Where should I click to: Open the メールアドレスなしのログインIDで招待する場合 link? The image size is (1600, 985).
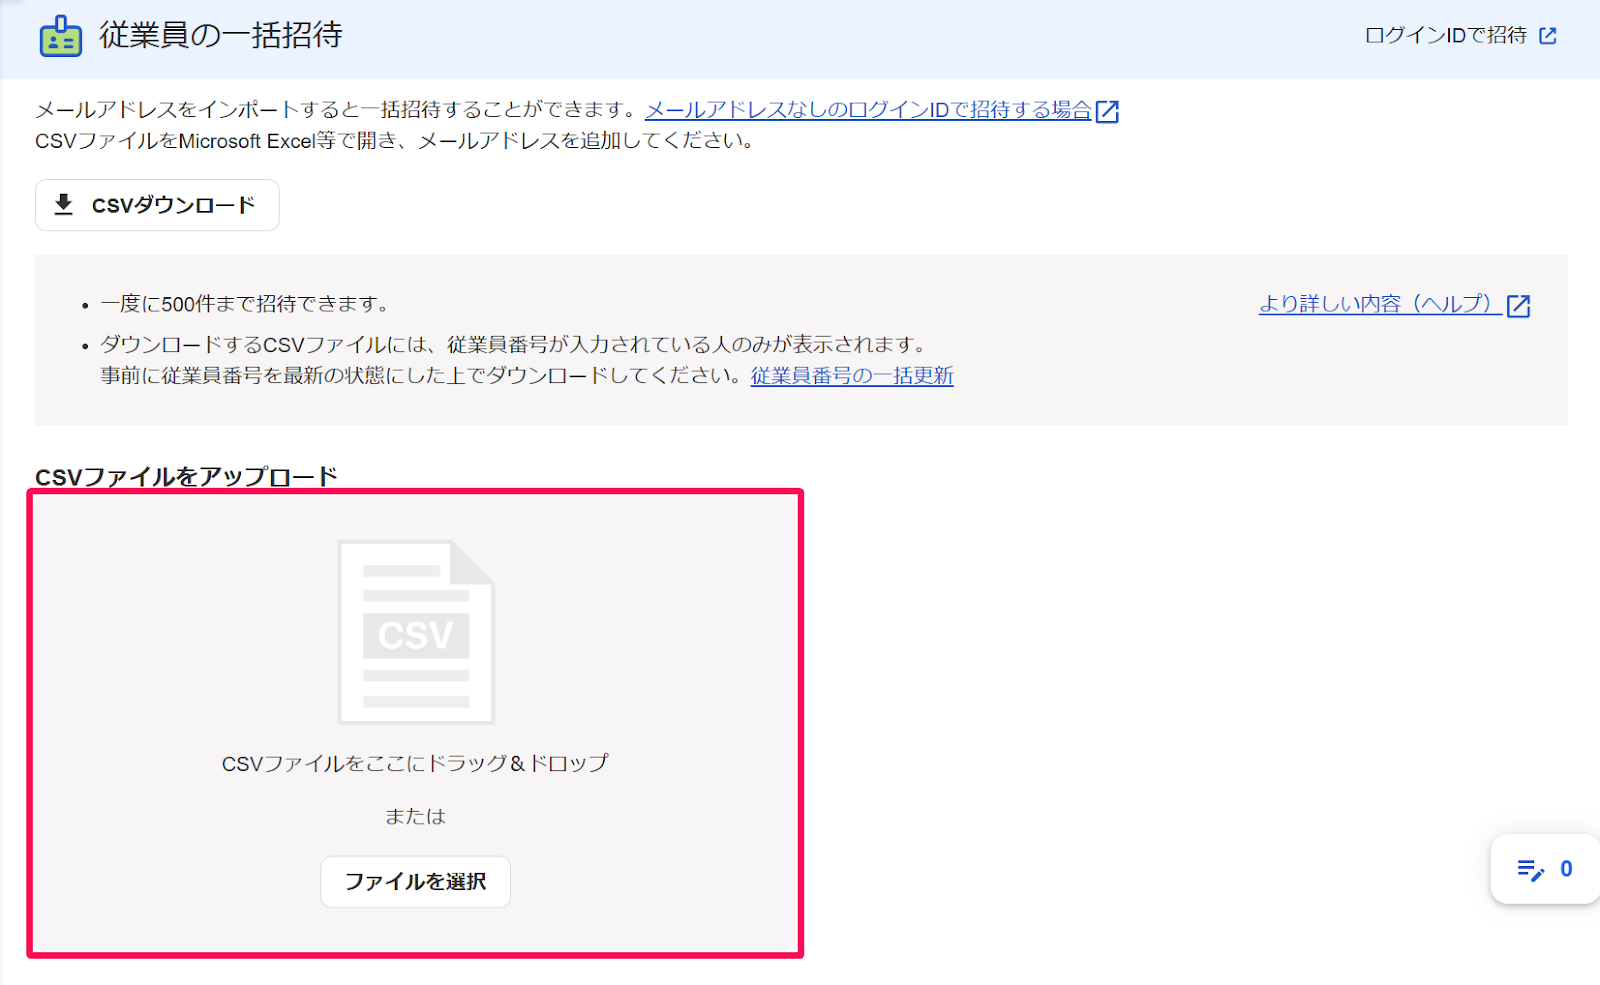868,110
